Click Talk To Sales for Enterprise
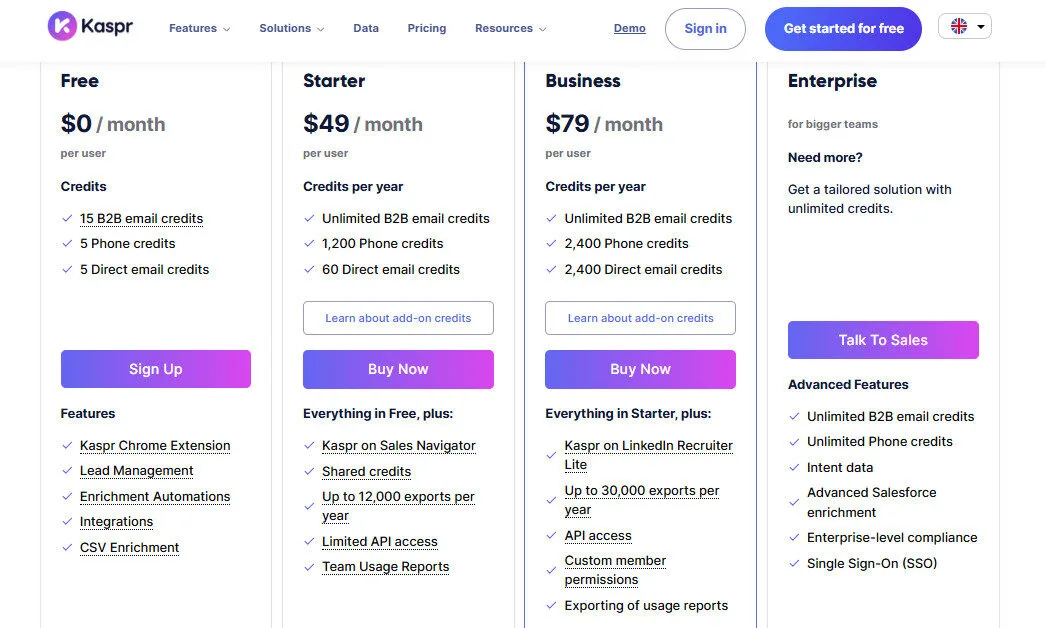Viewport: 1046px width, 628px height. coord(883,340)
